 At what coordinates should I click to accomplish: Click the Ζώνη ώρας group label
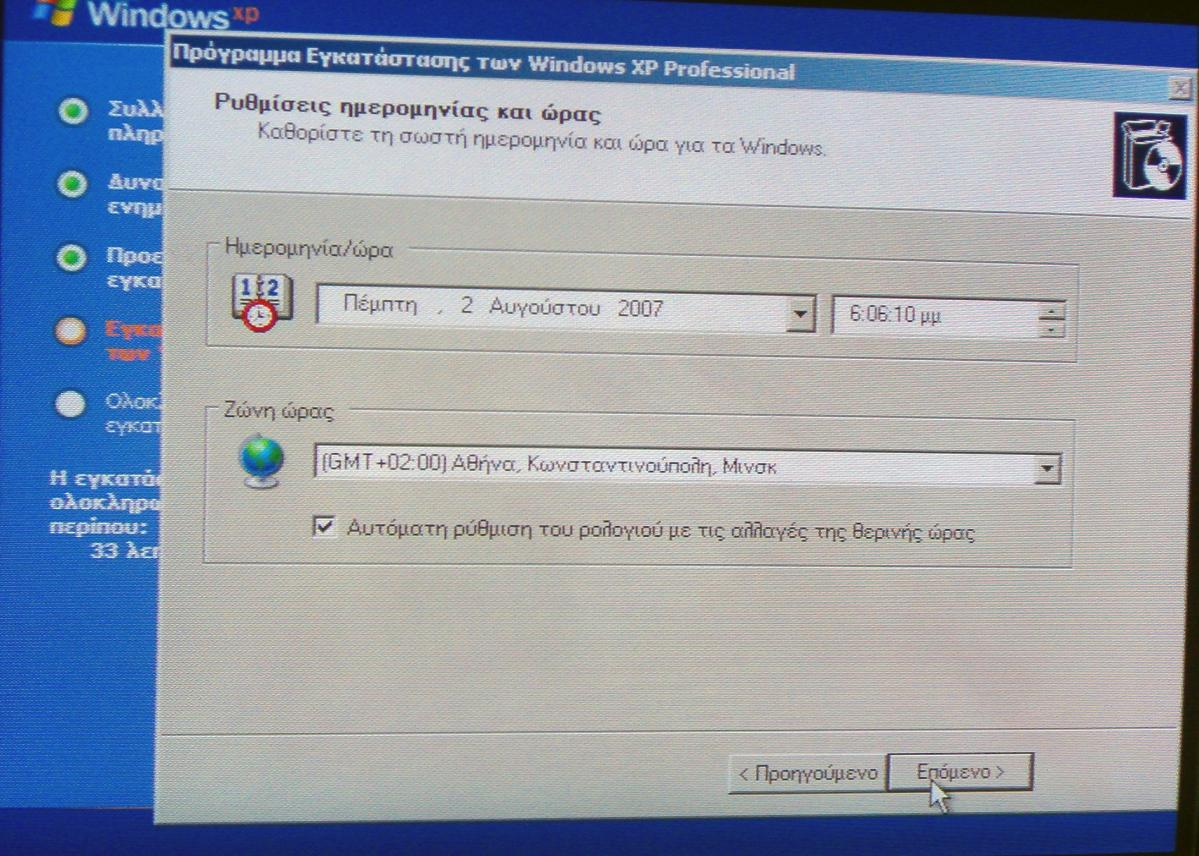pos(278,411)
